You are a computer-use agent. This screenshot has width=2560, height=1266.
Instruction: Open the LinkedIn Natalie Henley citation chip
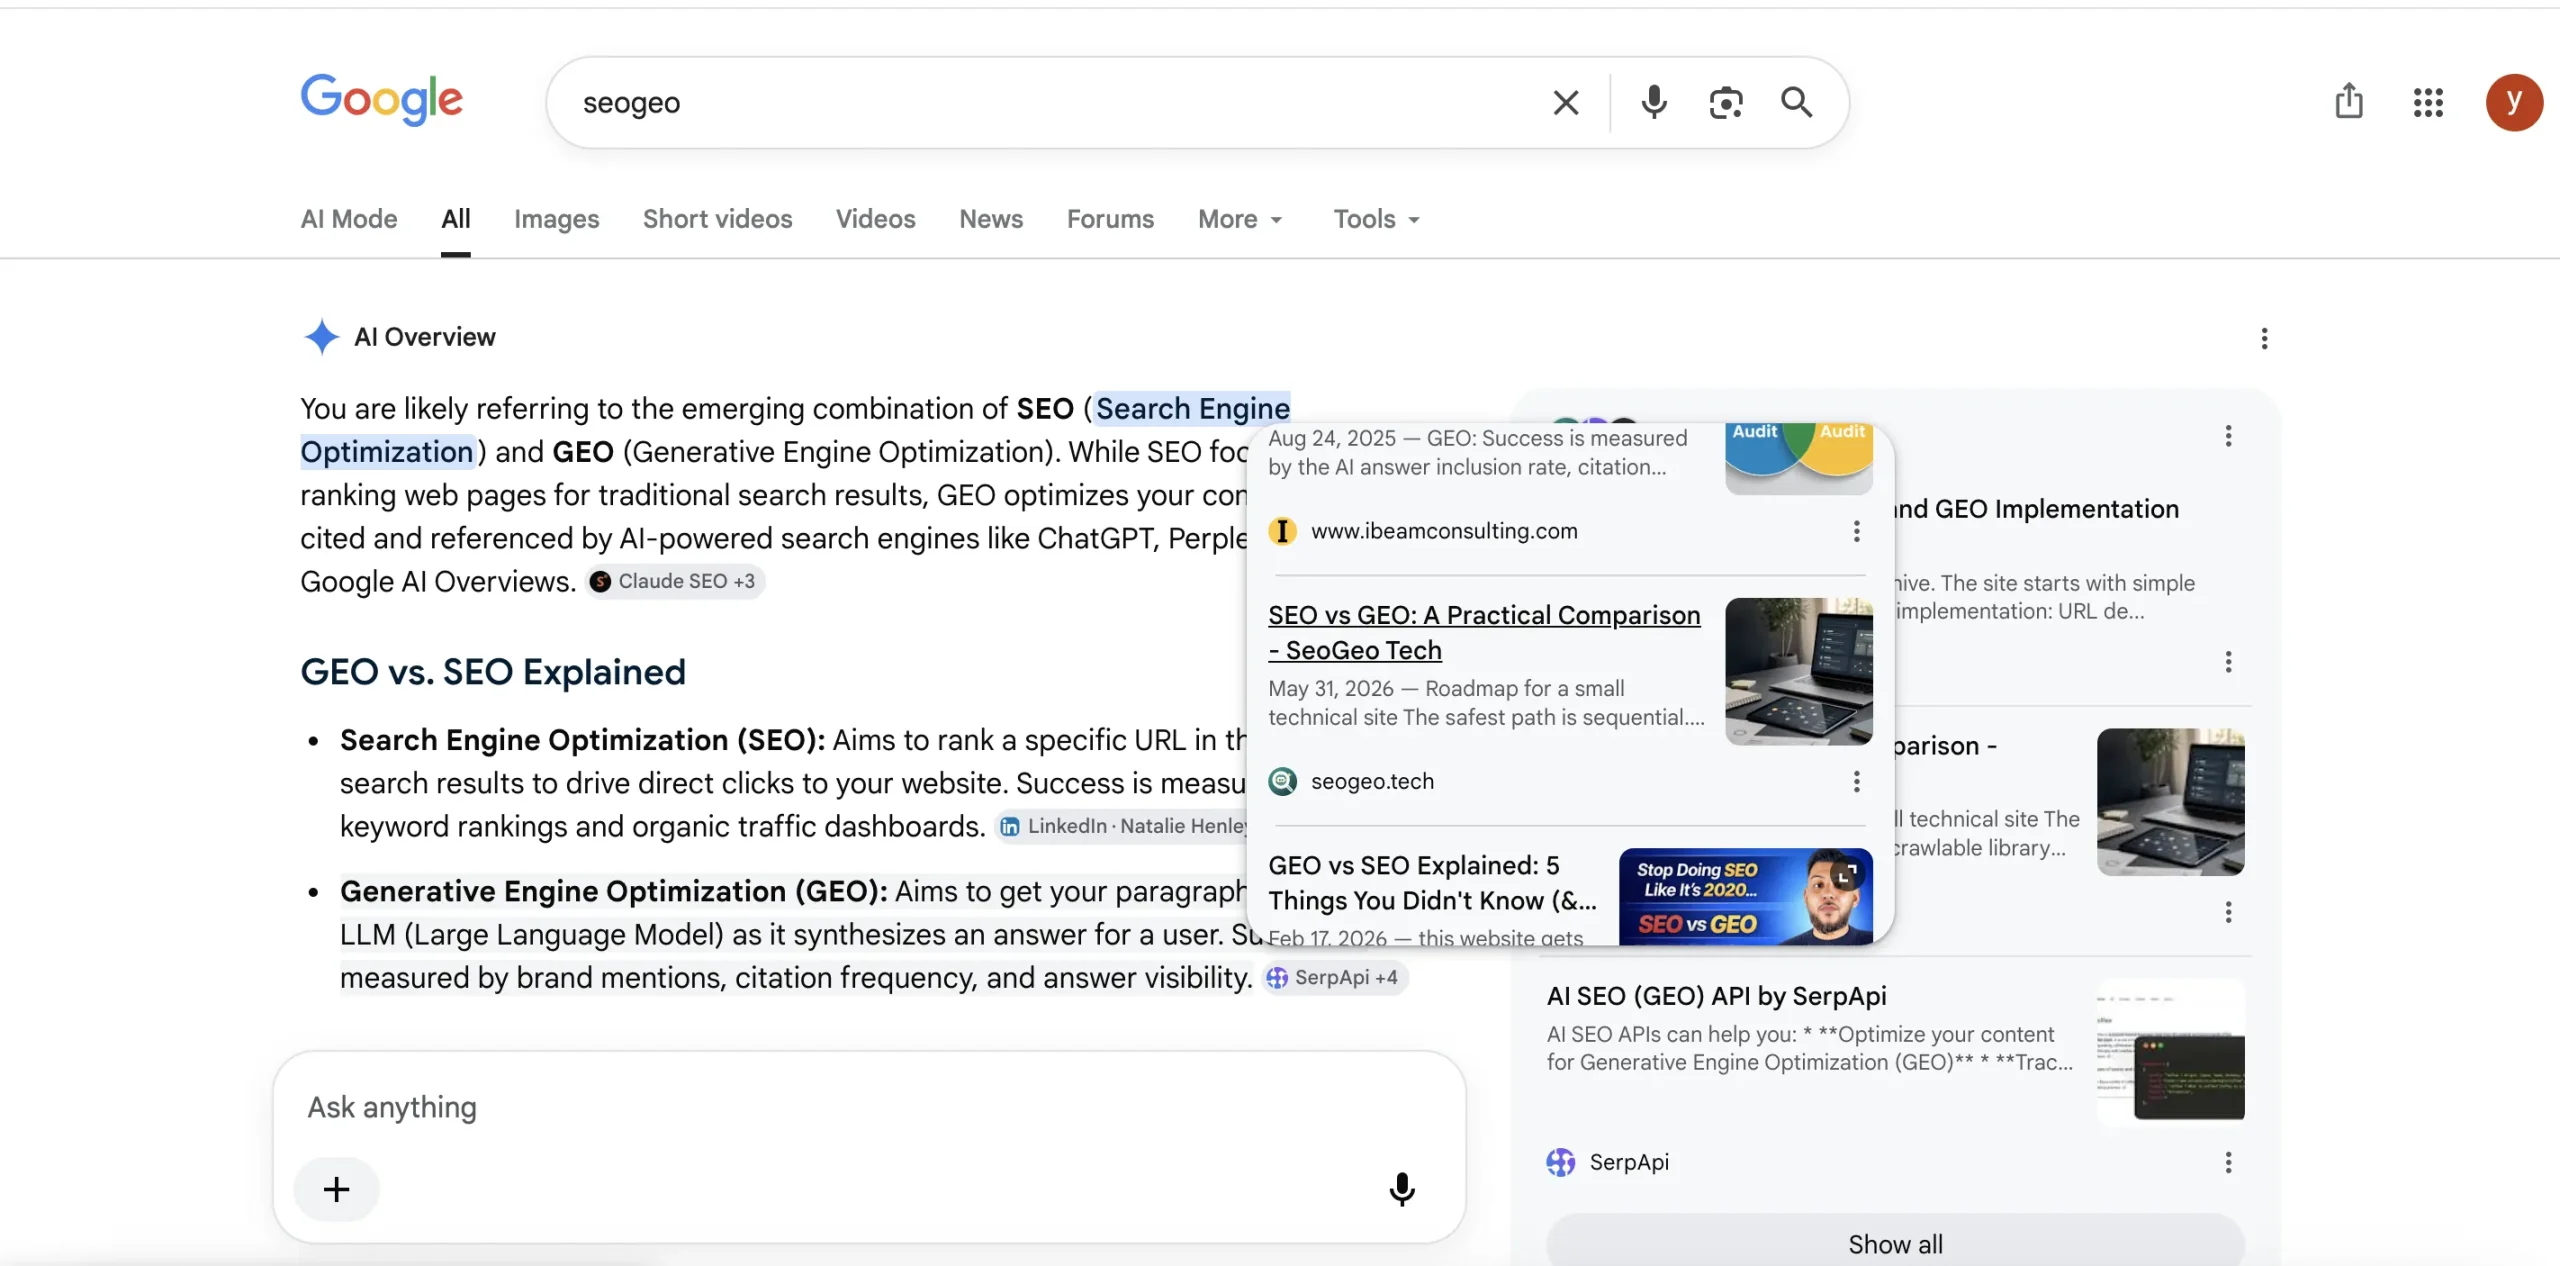coord(1123,826)
